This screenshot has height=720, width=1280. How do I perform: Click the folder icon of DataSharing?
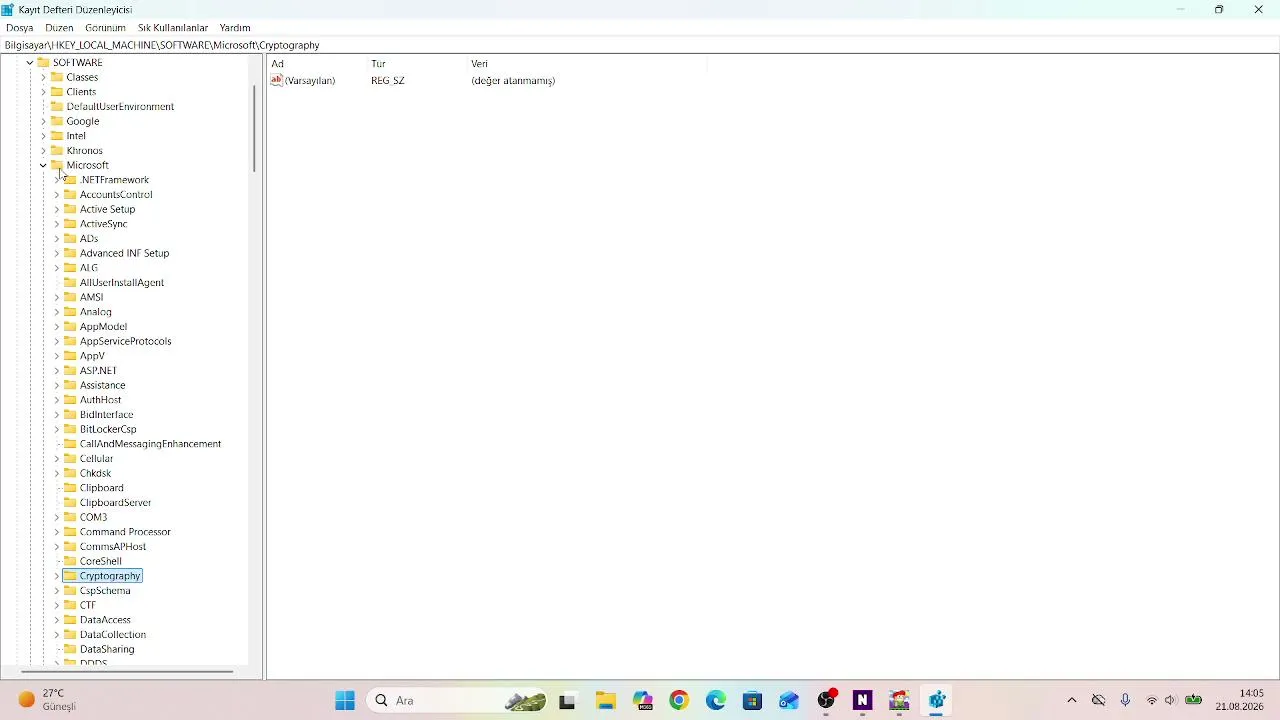coord(70,649)
